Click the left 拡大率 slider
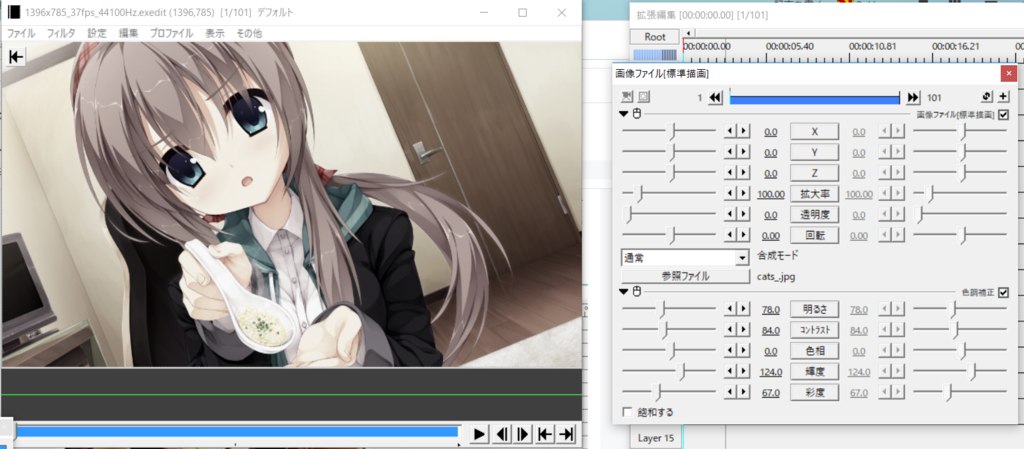The image size is (1024, 449). tap(669, 194)
